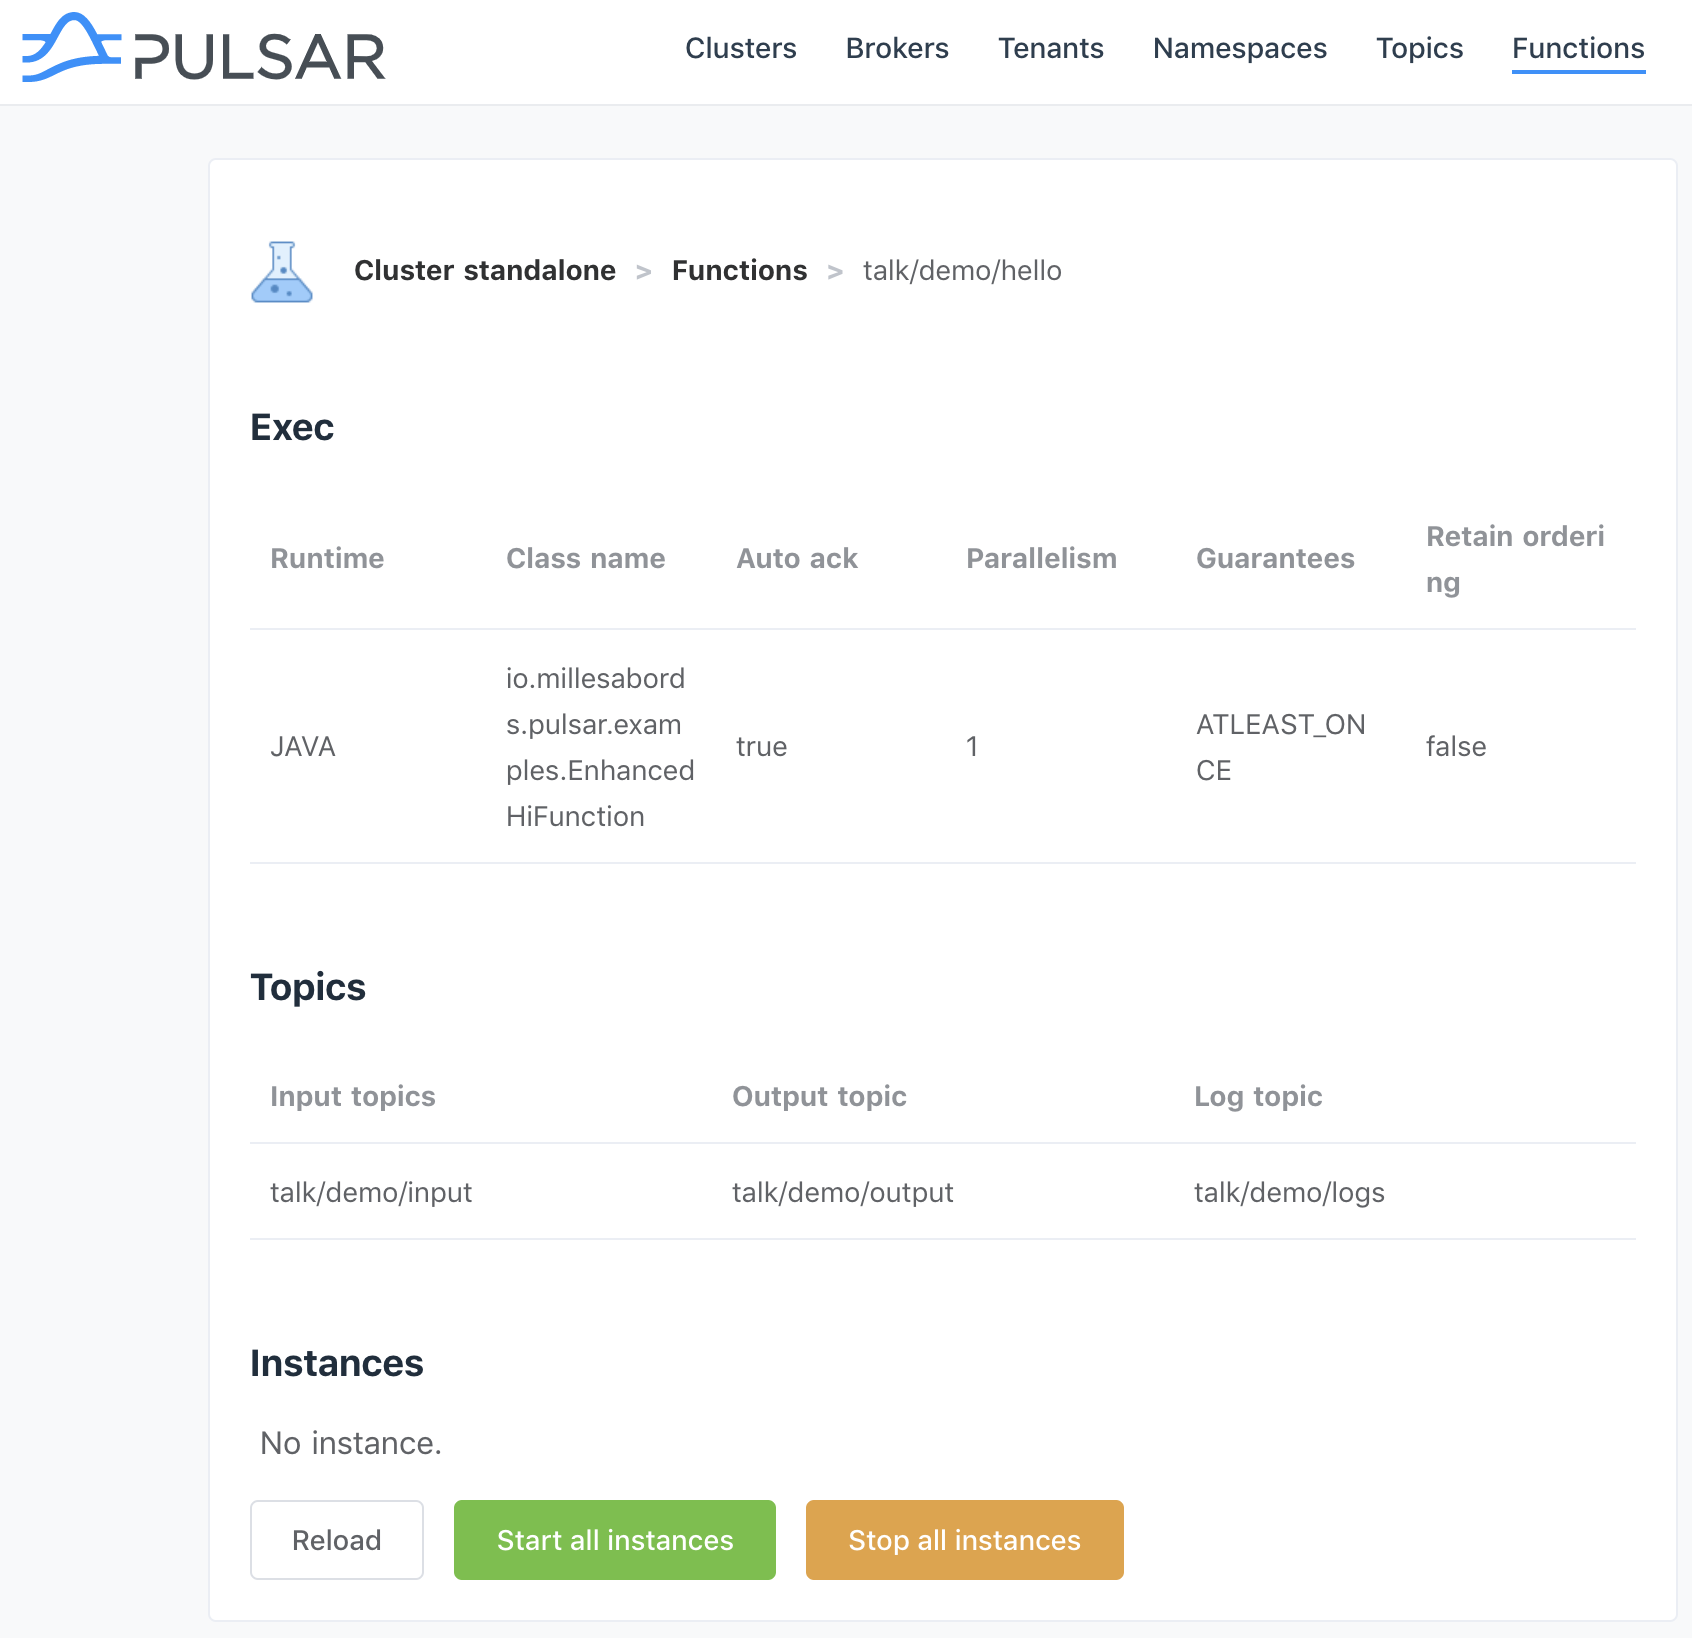Click the Instances section heading
The image size is (1692, 1638).
pyautogui.click(x=337, y=1363)
